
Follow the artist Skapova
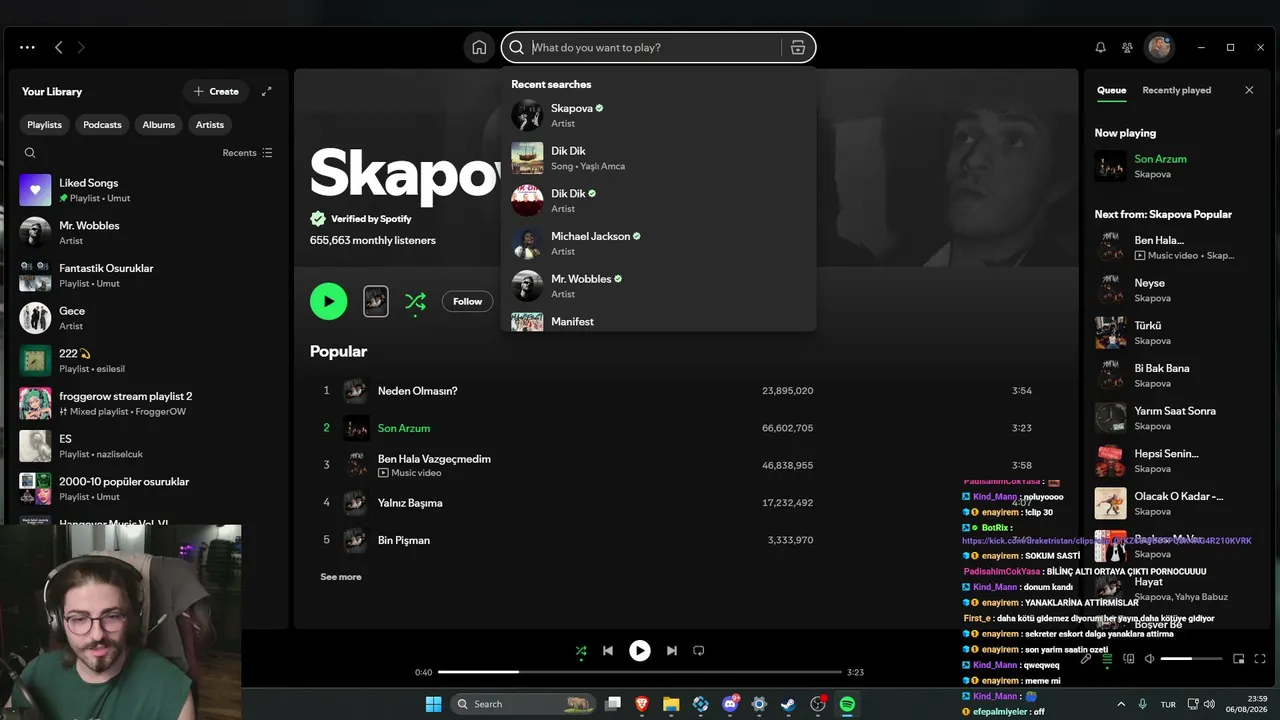pos(467,301)
